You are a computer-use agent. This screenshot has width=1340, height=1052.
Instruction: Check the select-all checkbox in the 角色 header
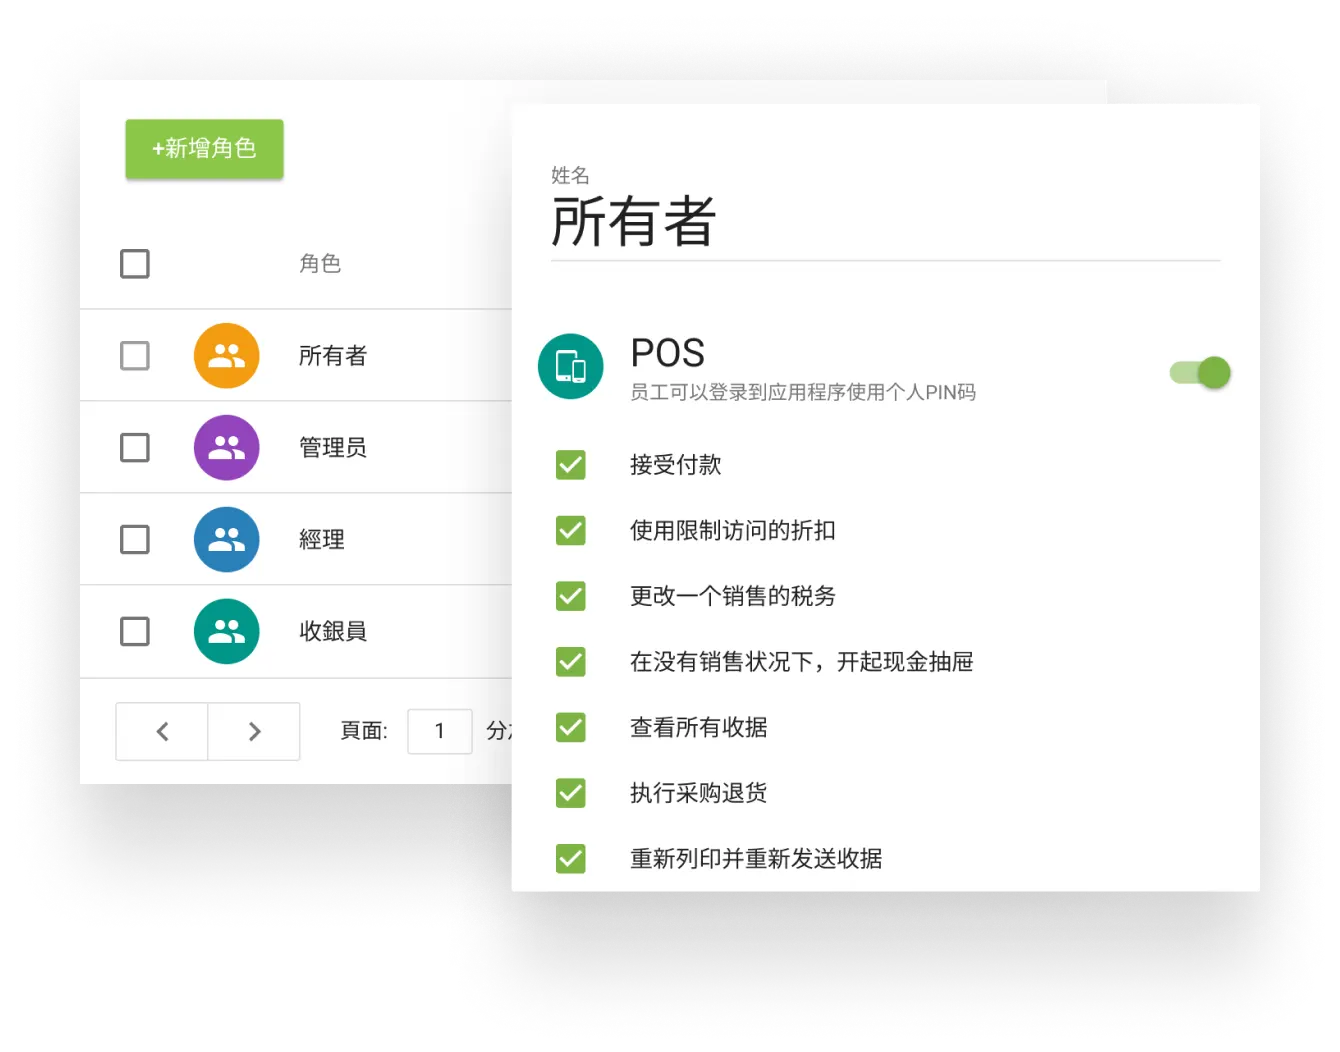(x=134, y=264)
